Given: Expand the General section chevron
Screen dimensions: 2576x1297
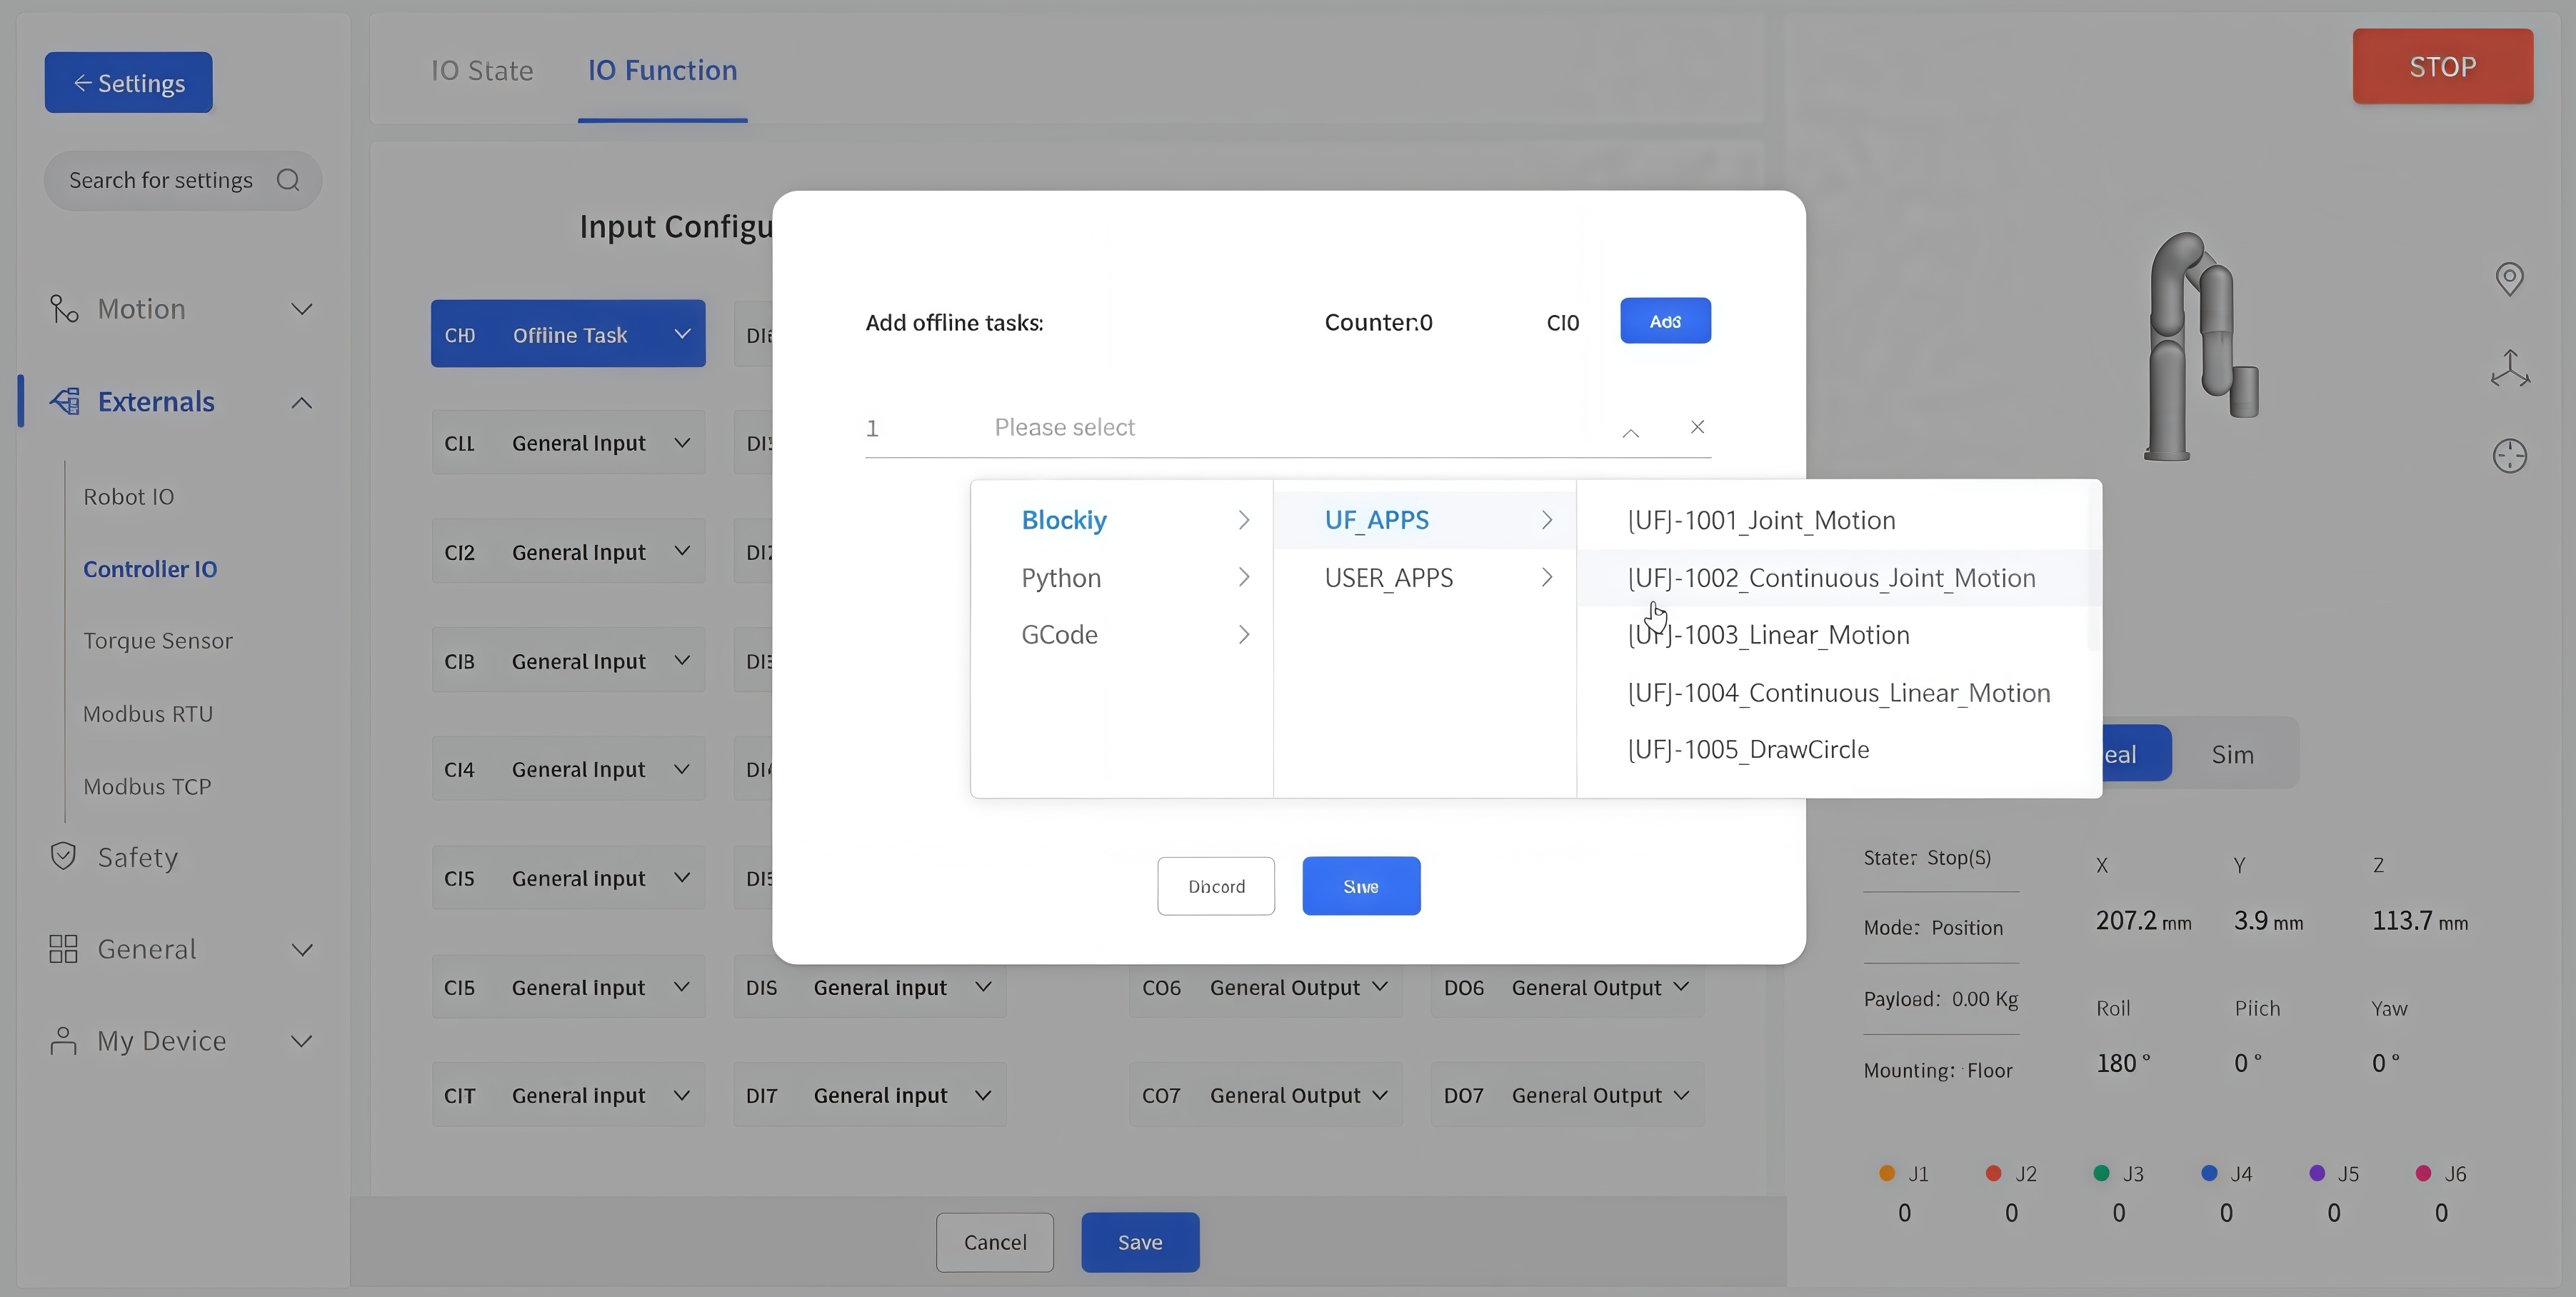Looking at the screenshot, I should tap(301, 949).
